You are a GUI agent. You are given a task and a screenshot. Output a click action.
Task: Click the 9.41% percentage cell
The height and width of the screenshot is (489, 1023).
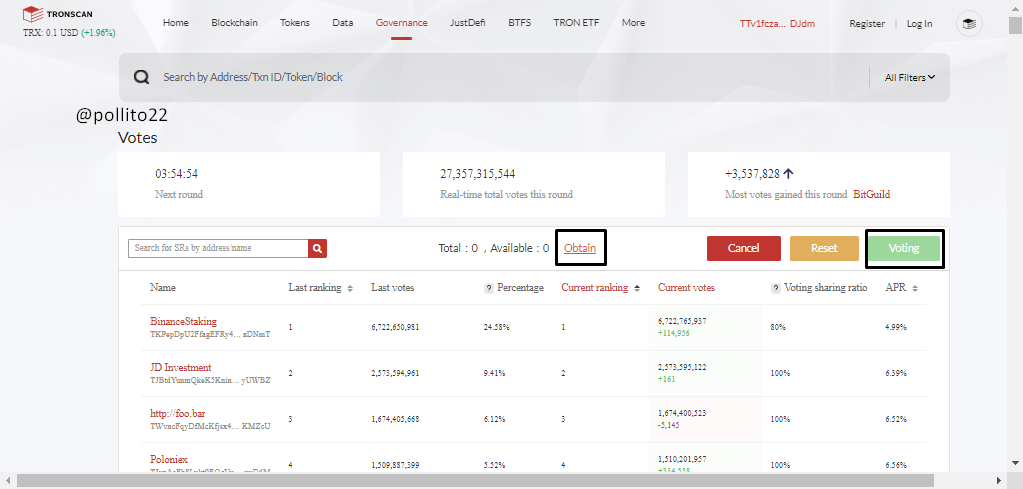(495, 374)
